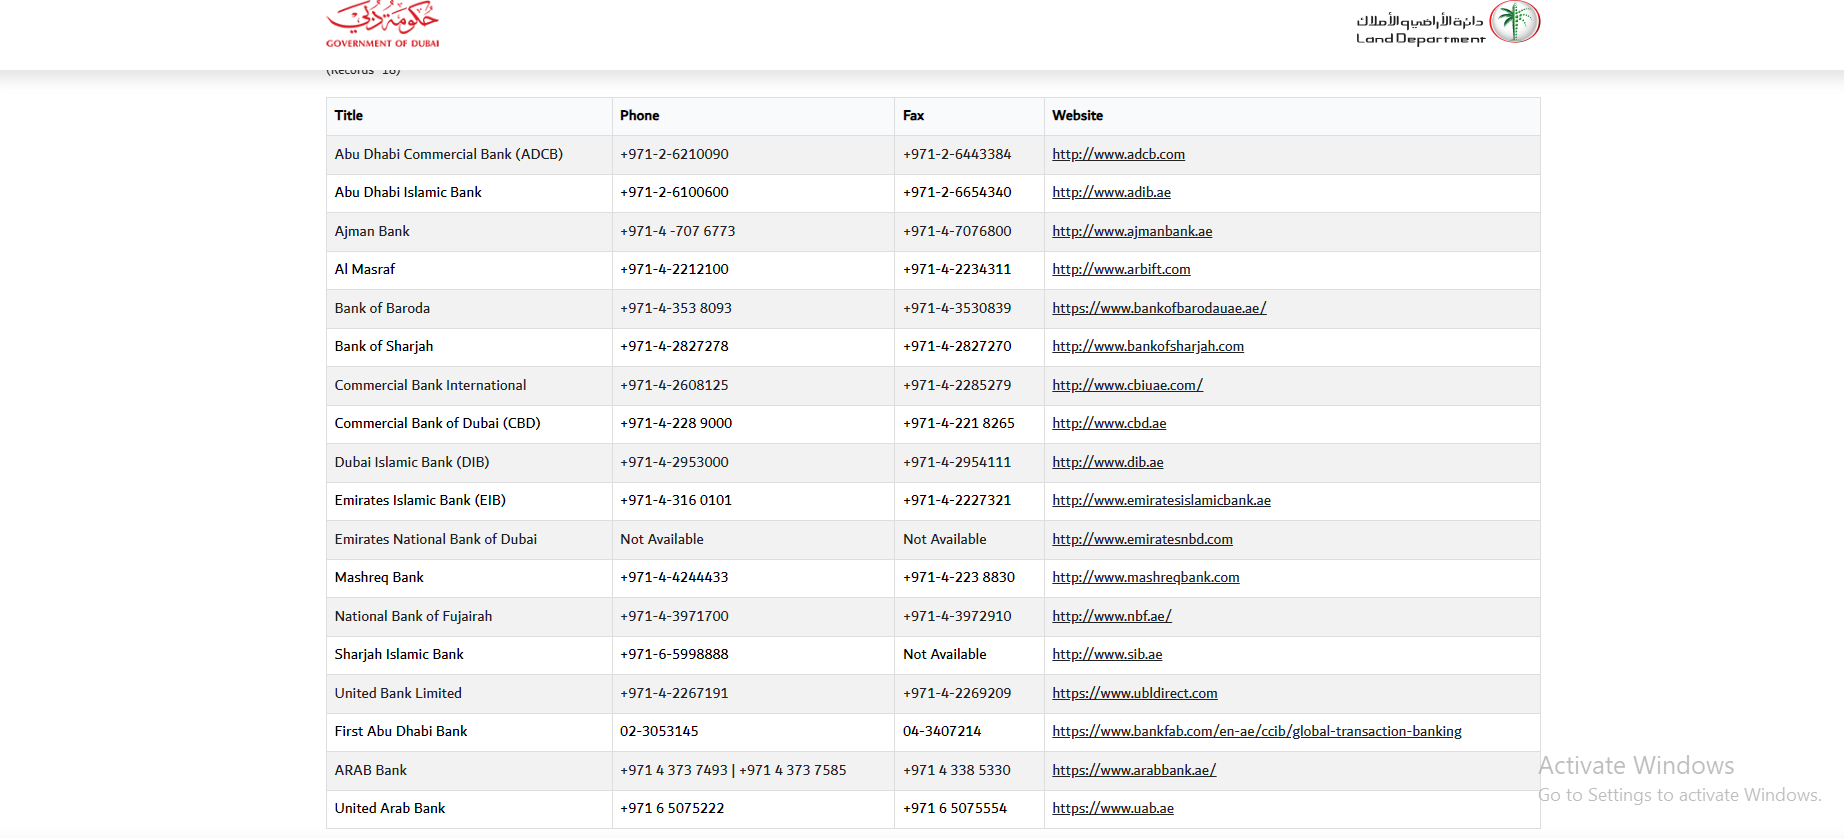Open the dib.ae website link
Screen dimensions: 1844x838
1107,462
